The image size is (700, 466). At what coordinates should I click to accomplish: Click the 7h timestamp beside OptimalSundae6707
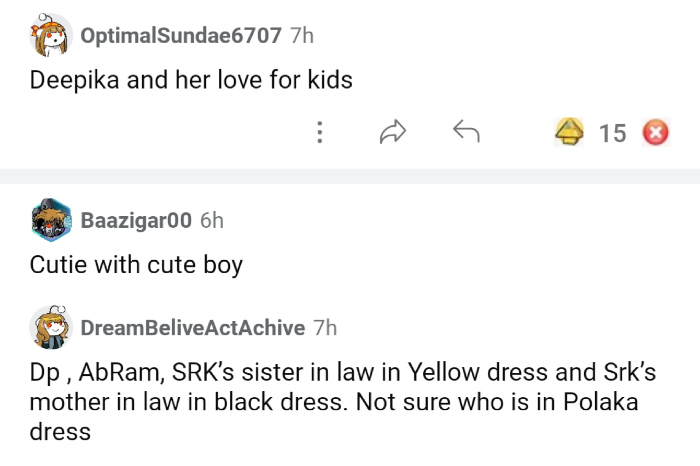tap(301, 36)
